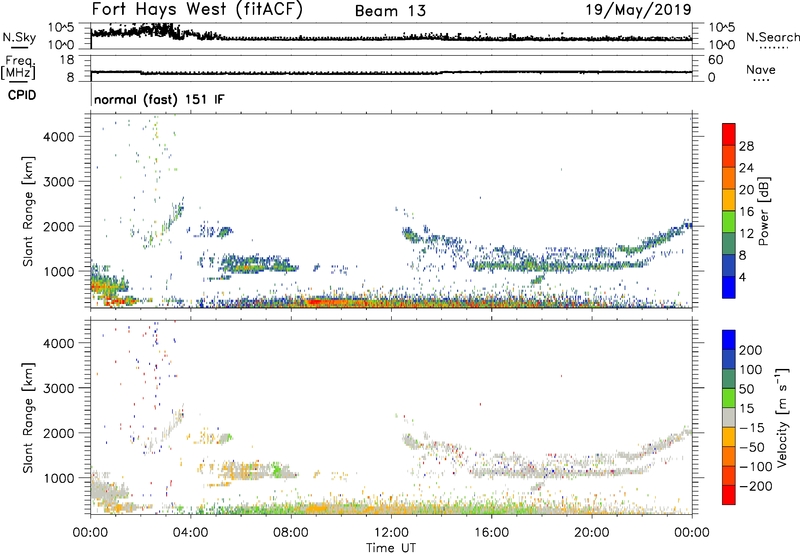Click the left '10^5' noise axis tick
Image resolution: width=800 pixels, height=554 pixels.
click(x=61, y=28)
